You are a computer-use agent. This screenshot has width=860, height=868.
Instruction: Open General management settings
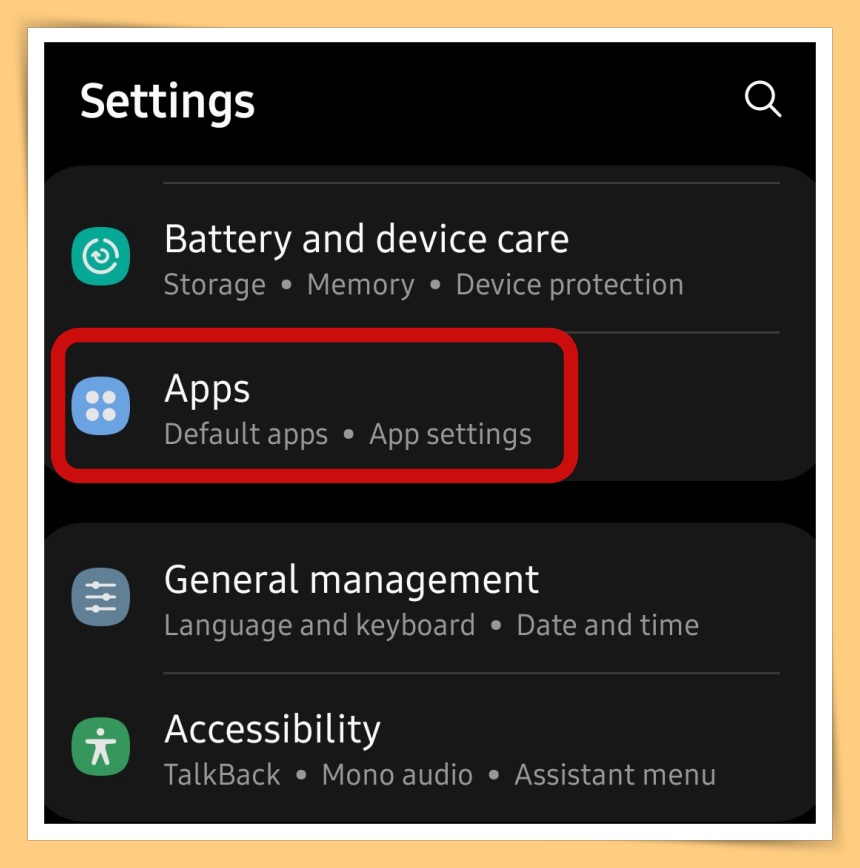[x=429, y=598]
